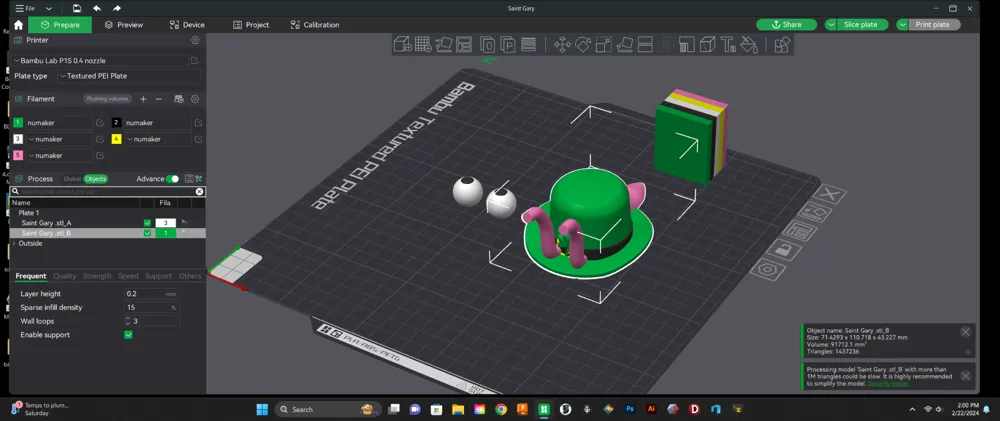1000x421 pixels.
Task: Edit the Bambu Lab P1S printer preset
Action: click(195, 61)
